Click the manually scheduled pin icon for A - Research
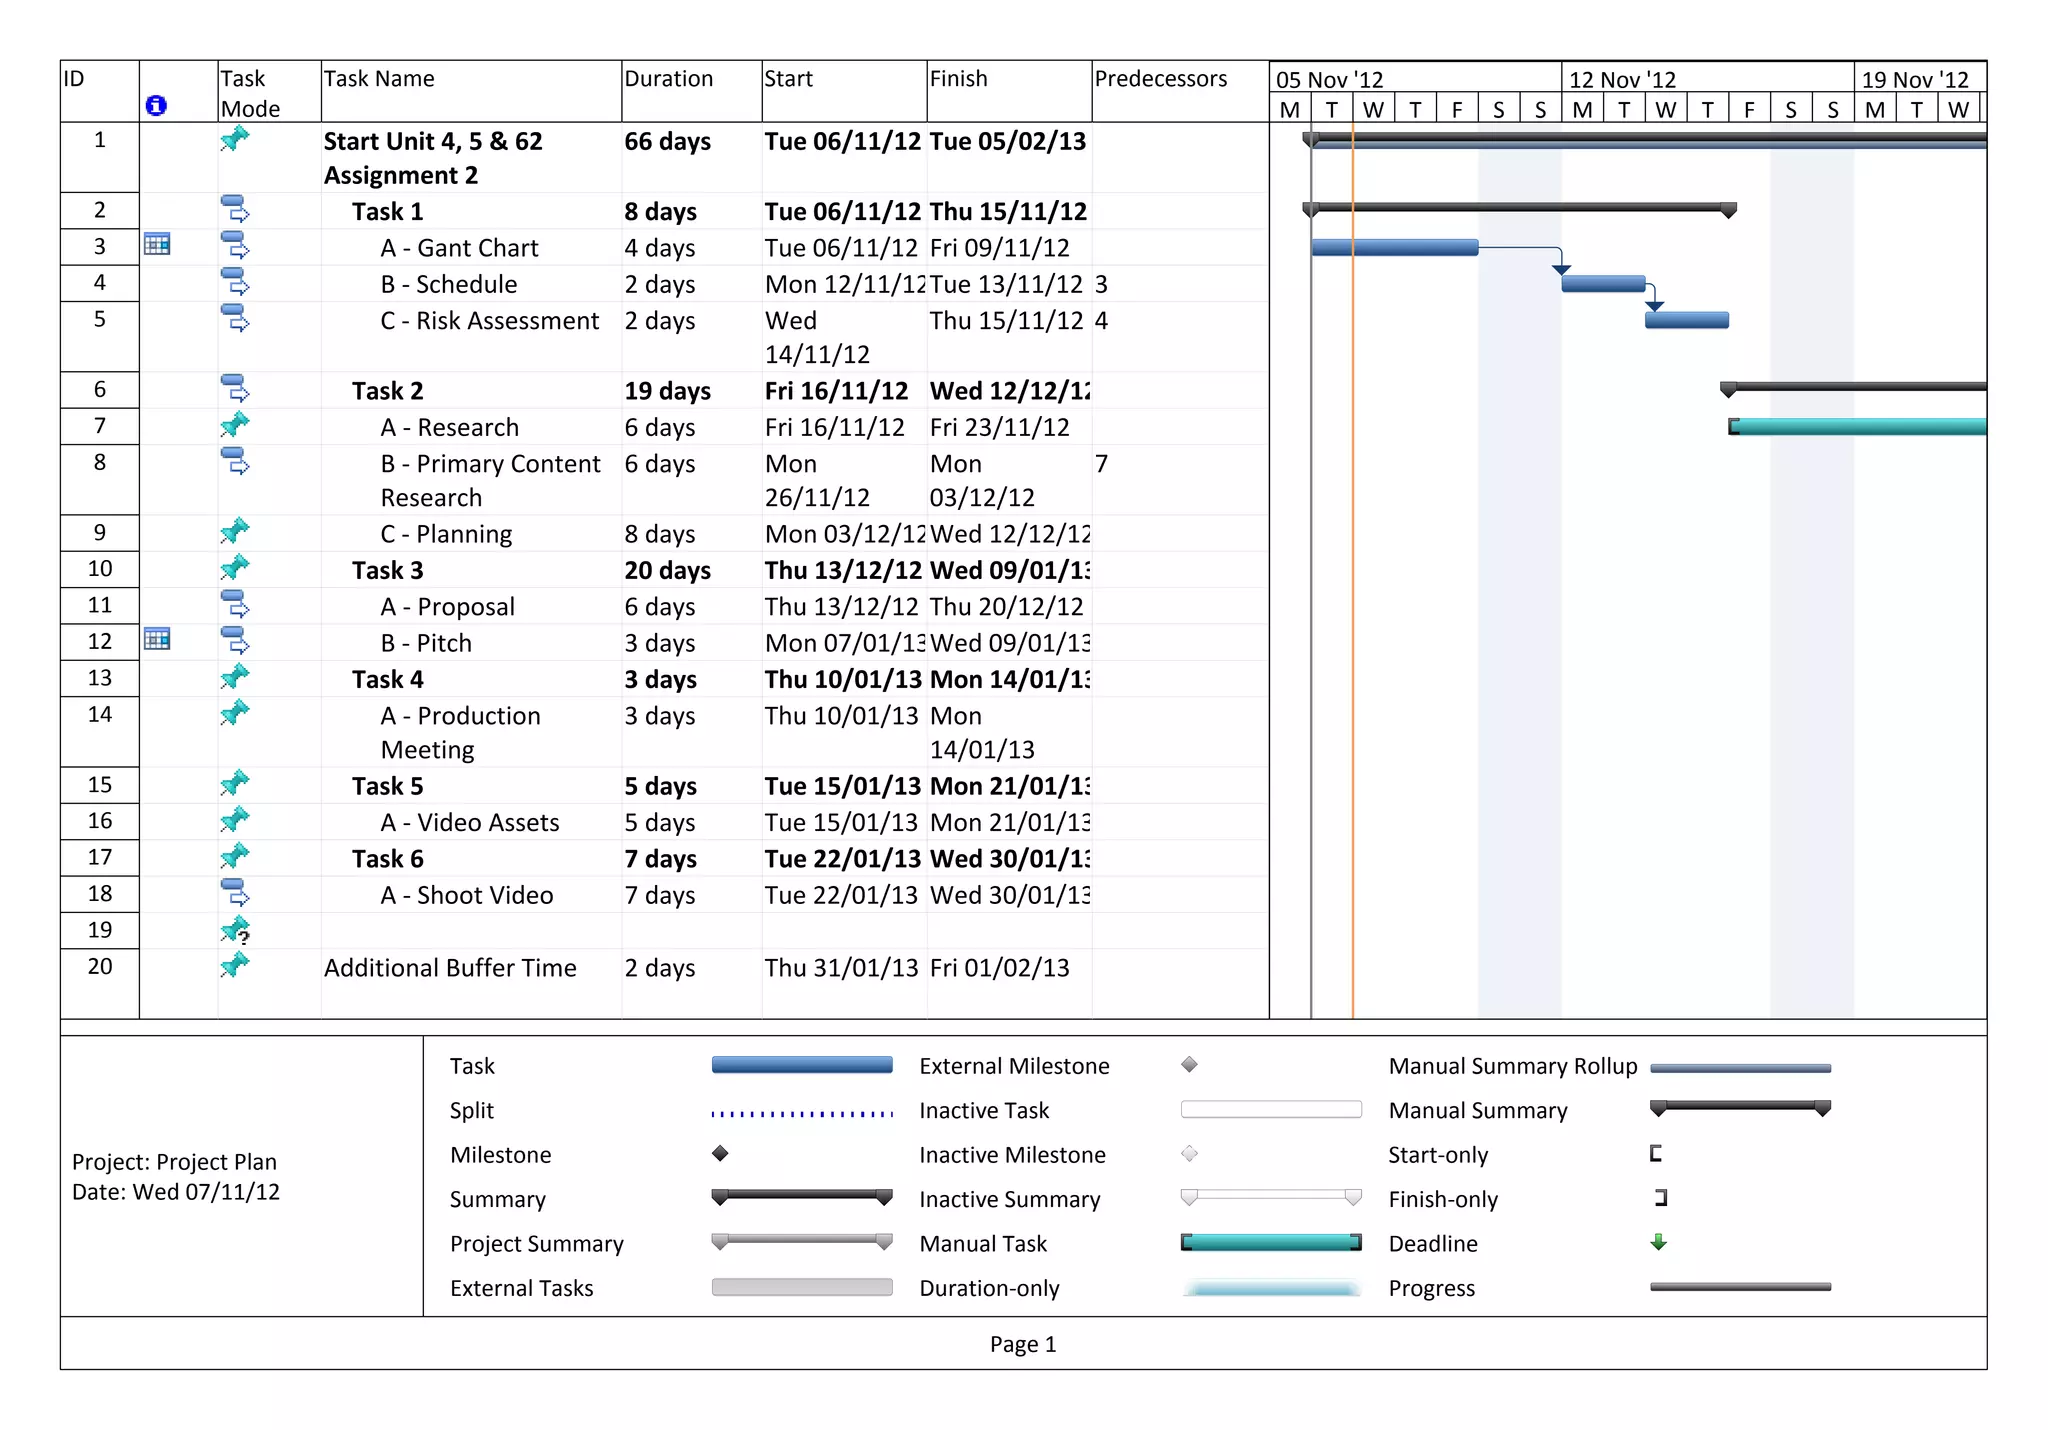The height and width of the screenshot is (1430, 2048). (234, 425)
